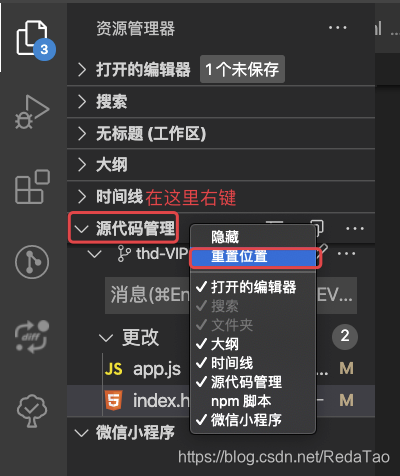Viewport: 400px width, 476px height.
Task: Open the Explorer files icon in activity bar
Action: click(x=33, y=38)
